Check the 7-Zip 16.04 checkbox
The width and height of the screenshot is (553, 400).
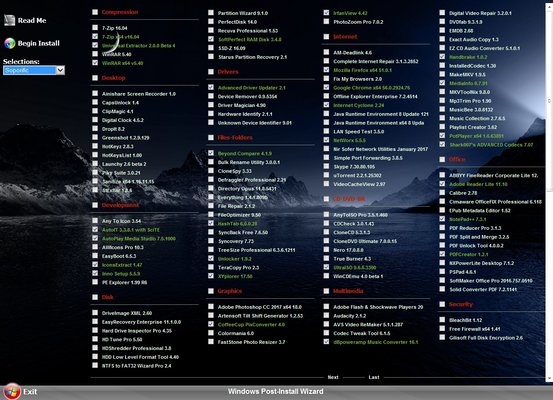coord(95,28)
